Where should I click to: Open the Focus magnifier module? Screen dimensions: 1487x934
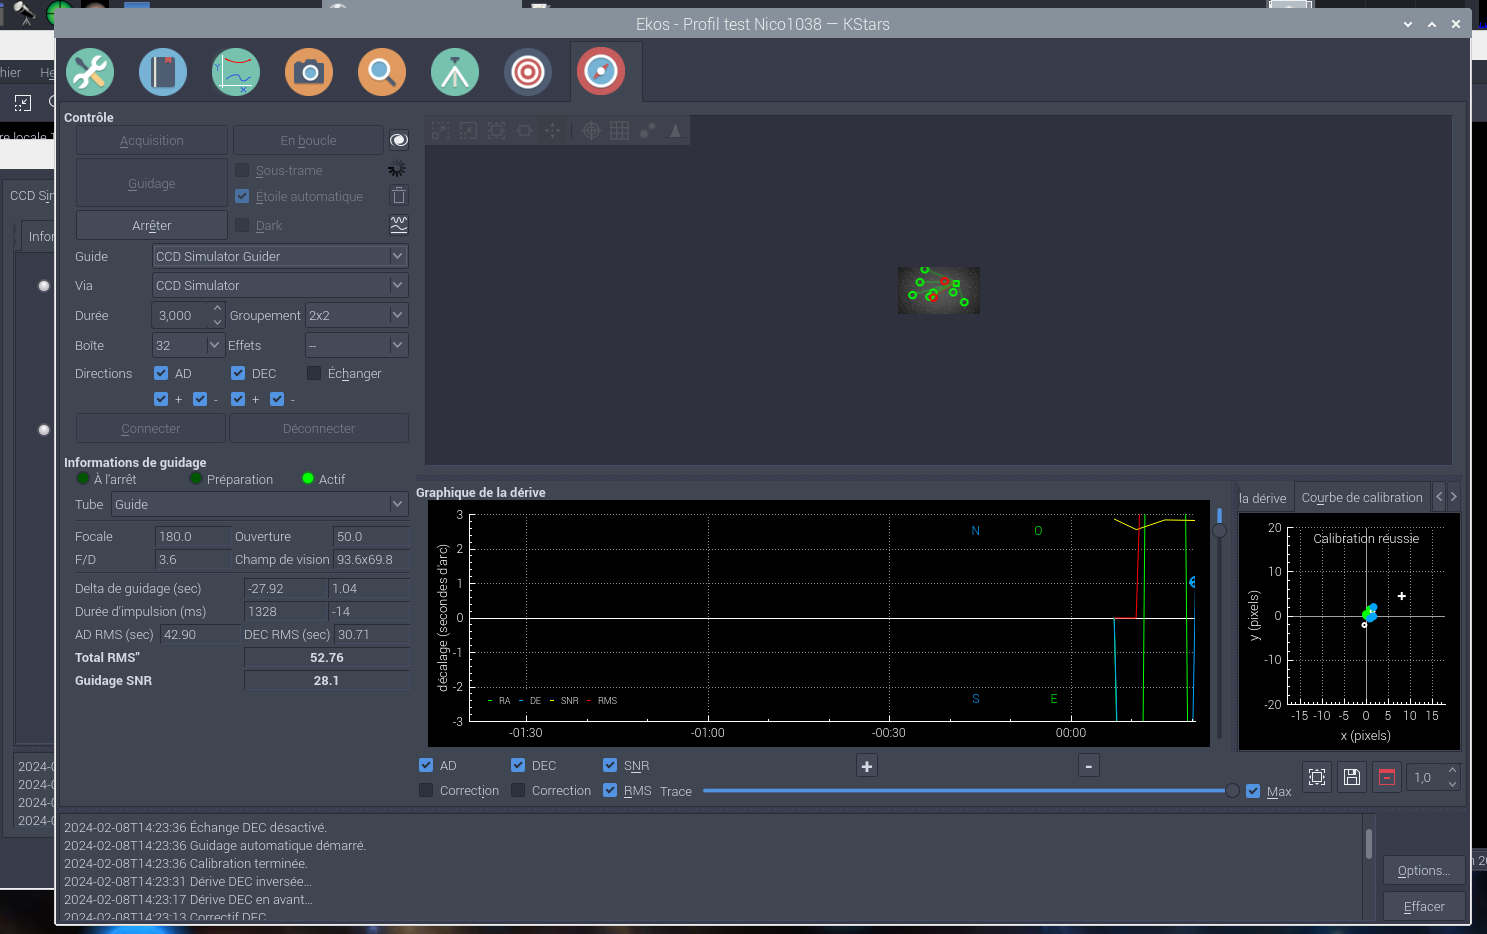382,72
